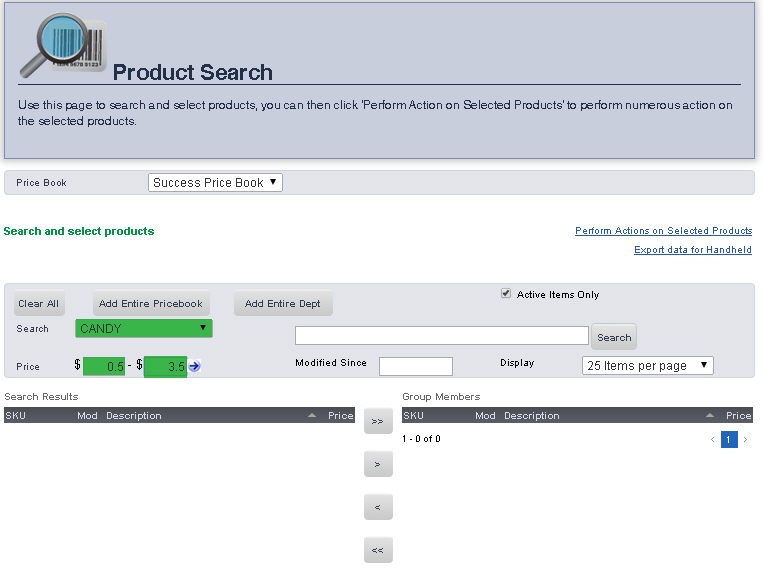The image size is (763, 569).
Task: Open Export data for Handheld link
Action: pyautogui.click(x=692, y=250)
